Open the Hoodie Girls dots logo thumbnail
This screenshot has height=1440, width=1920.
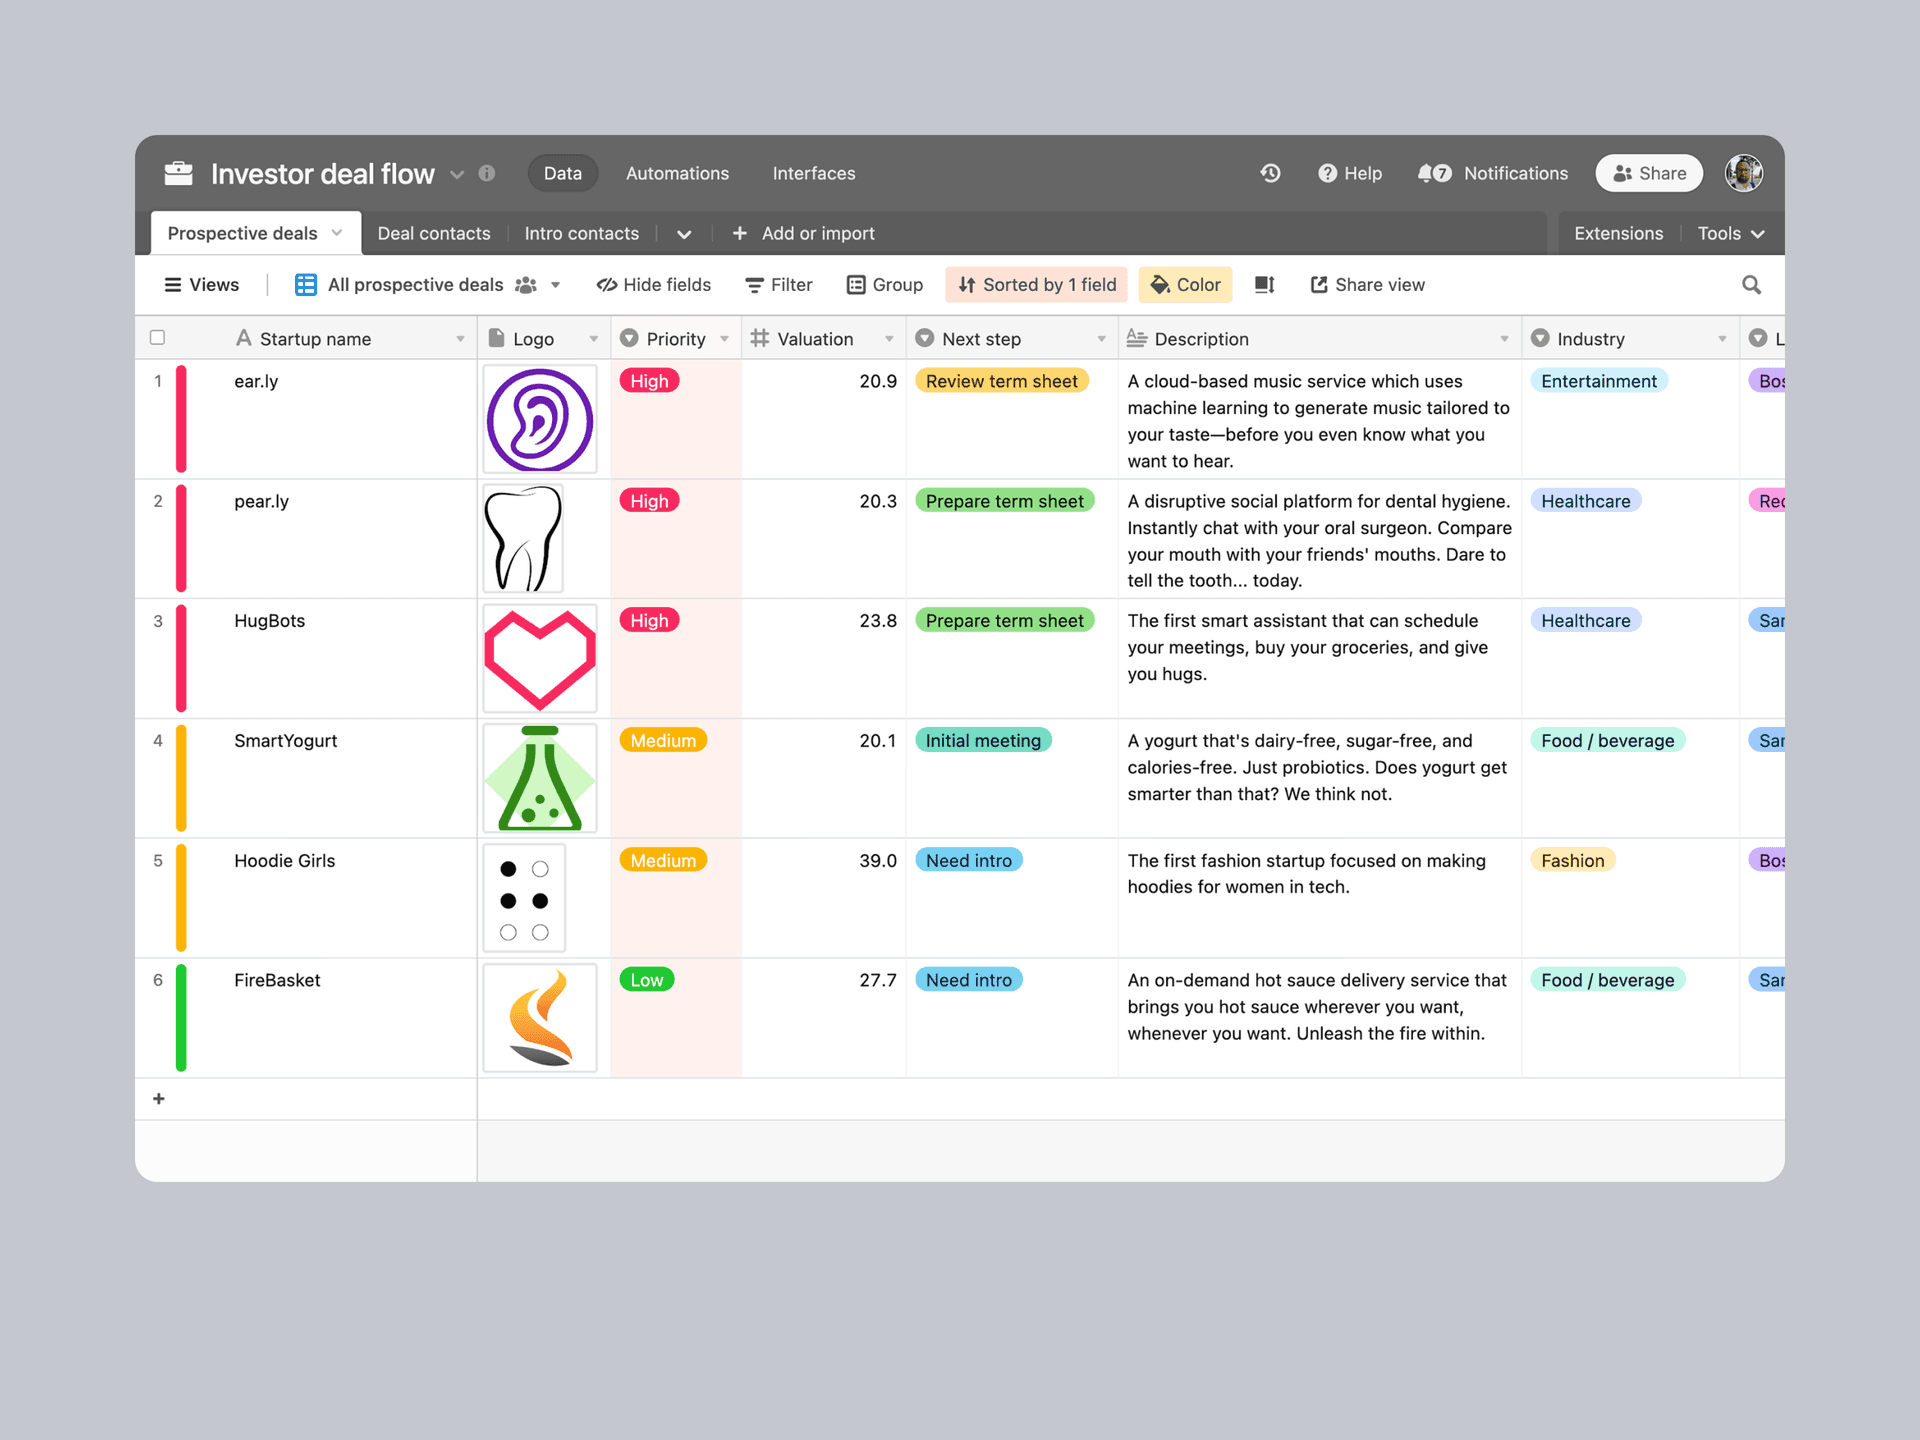524,898
